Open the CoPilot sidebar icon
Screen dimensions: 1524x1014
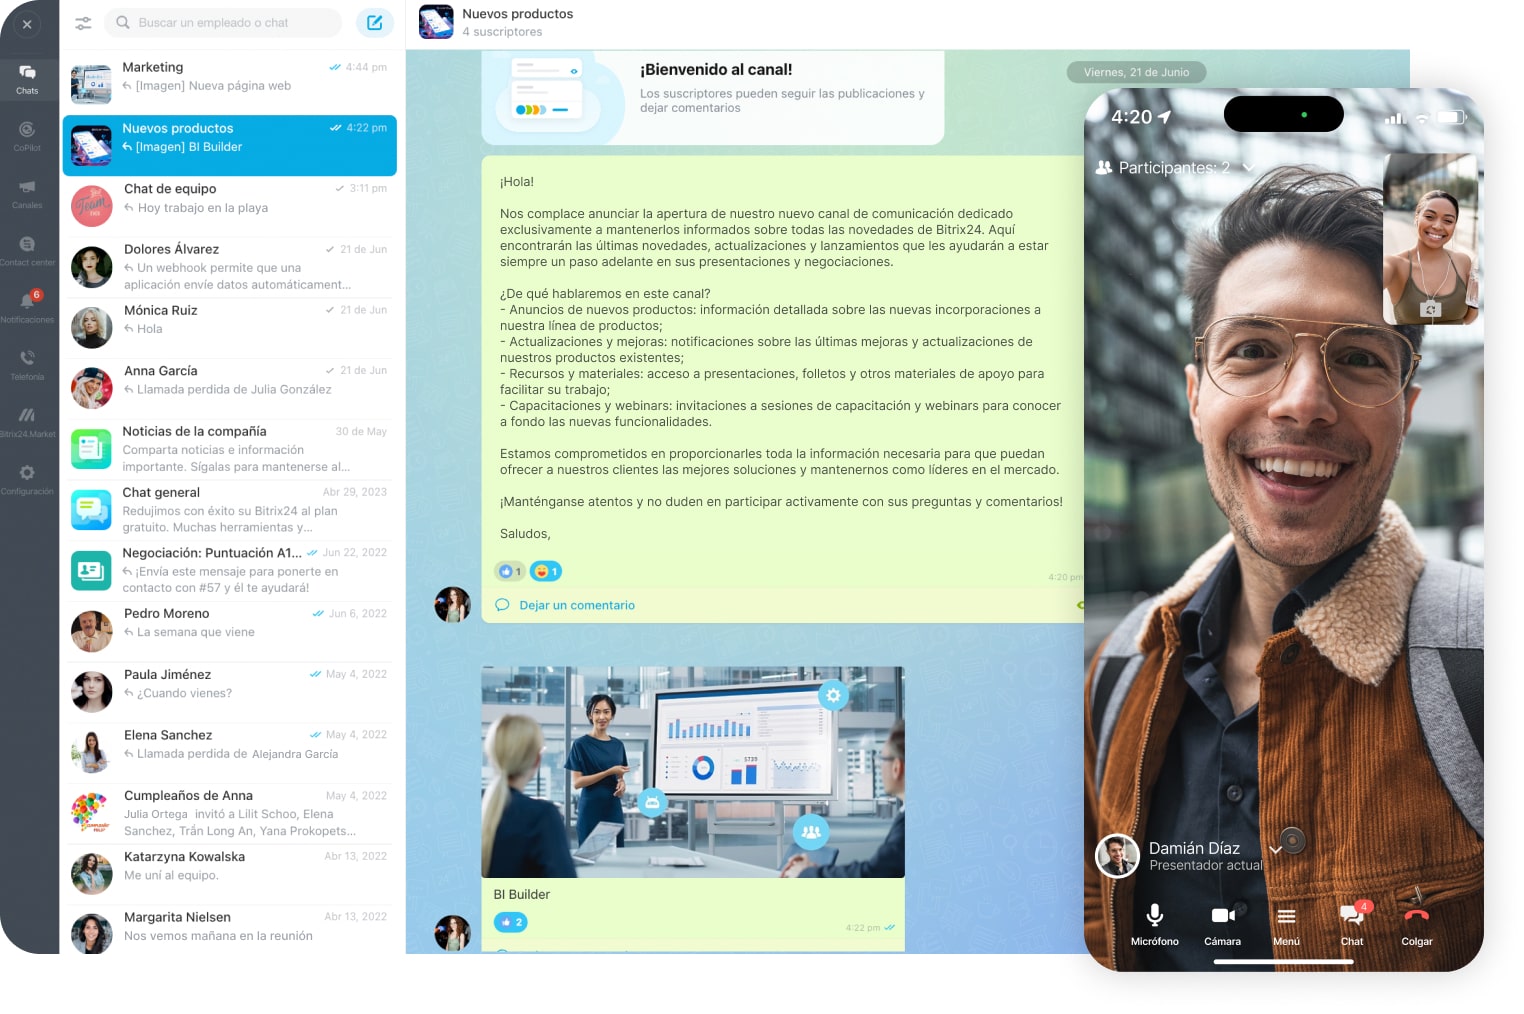pos(27,134)
